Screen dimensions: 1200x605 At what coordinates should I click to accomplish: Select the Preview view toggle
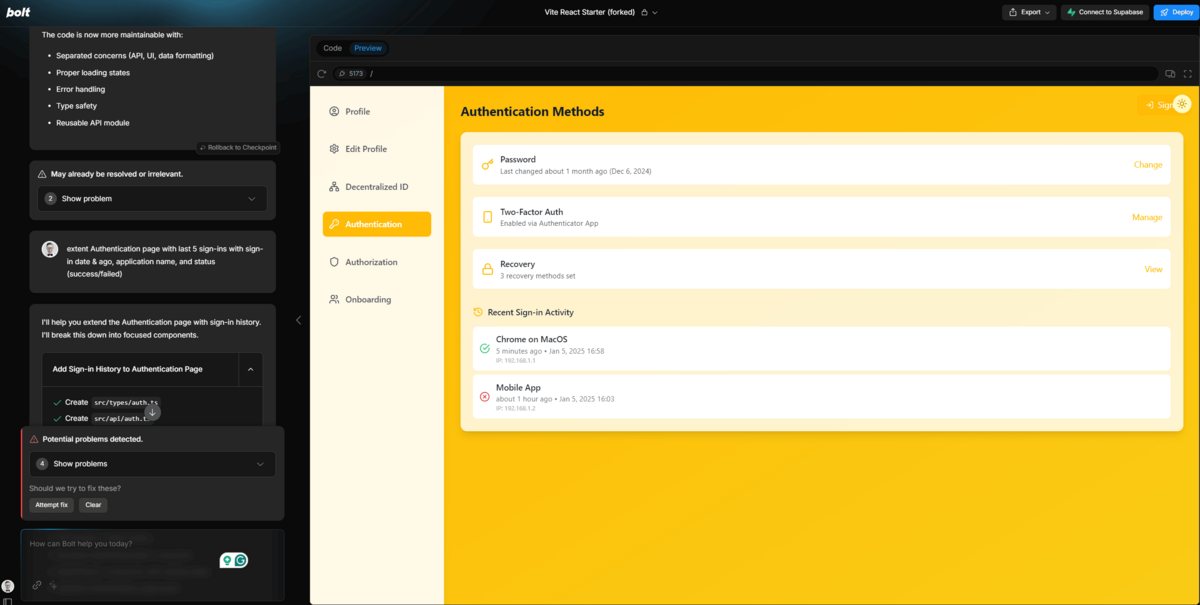point(368,48)
